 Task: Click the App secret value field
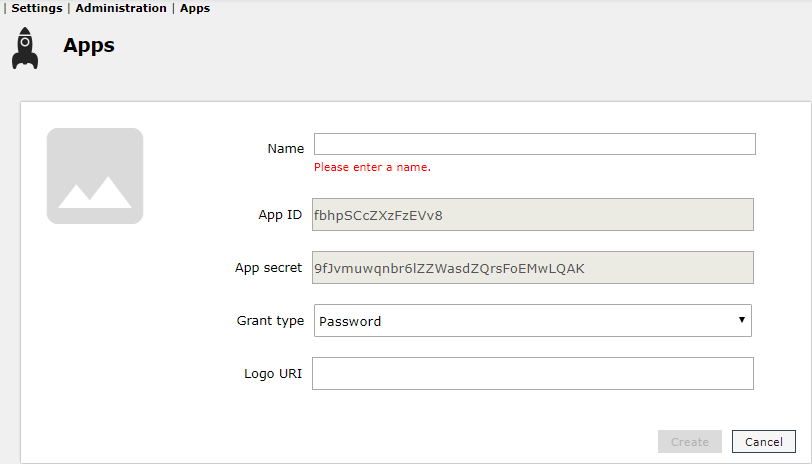(x=533, y=267)
